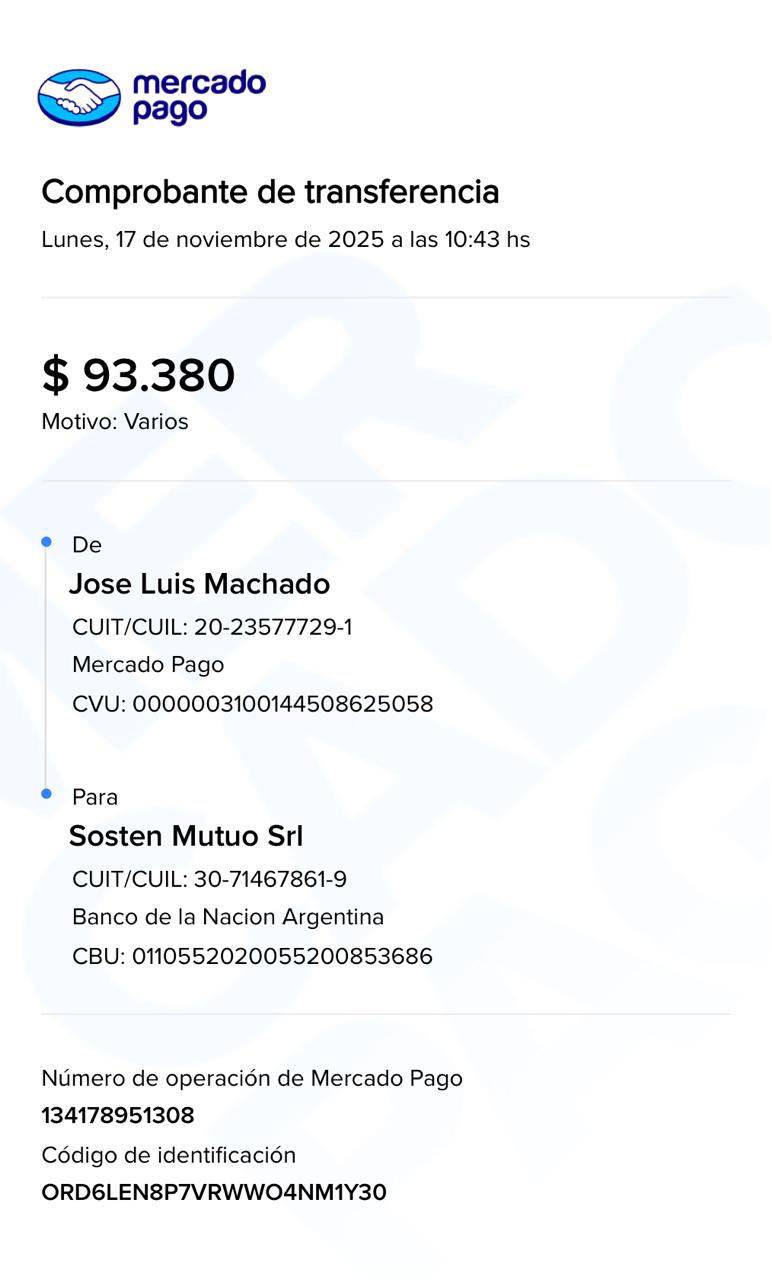Click the "mercado pago" brand wordmark
The image size is (772, 1280).
pyautogui.click(x=198, y=97)
